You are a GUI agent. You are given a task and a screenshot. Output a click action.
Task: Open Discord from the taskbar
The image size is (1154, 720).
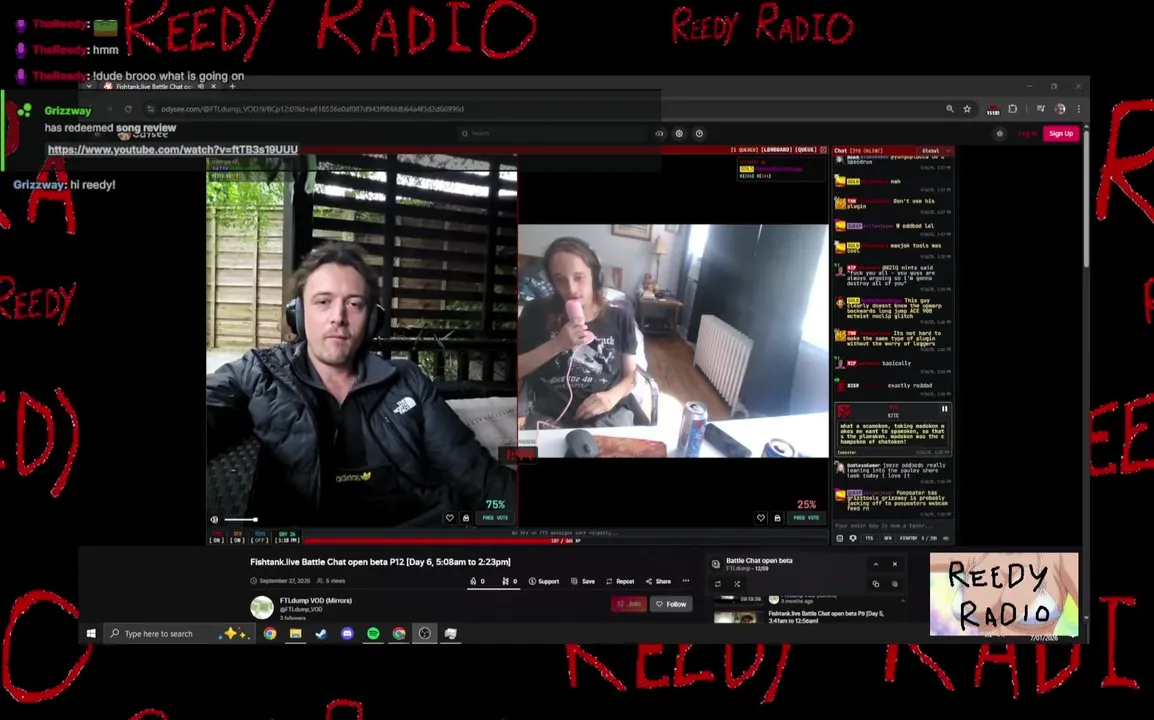coord(347,633)
